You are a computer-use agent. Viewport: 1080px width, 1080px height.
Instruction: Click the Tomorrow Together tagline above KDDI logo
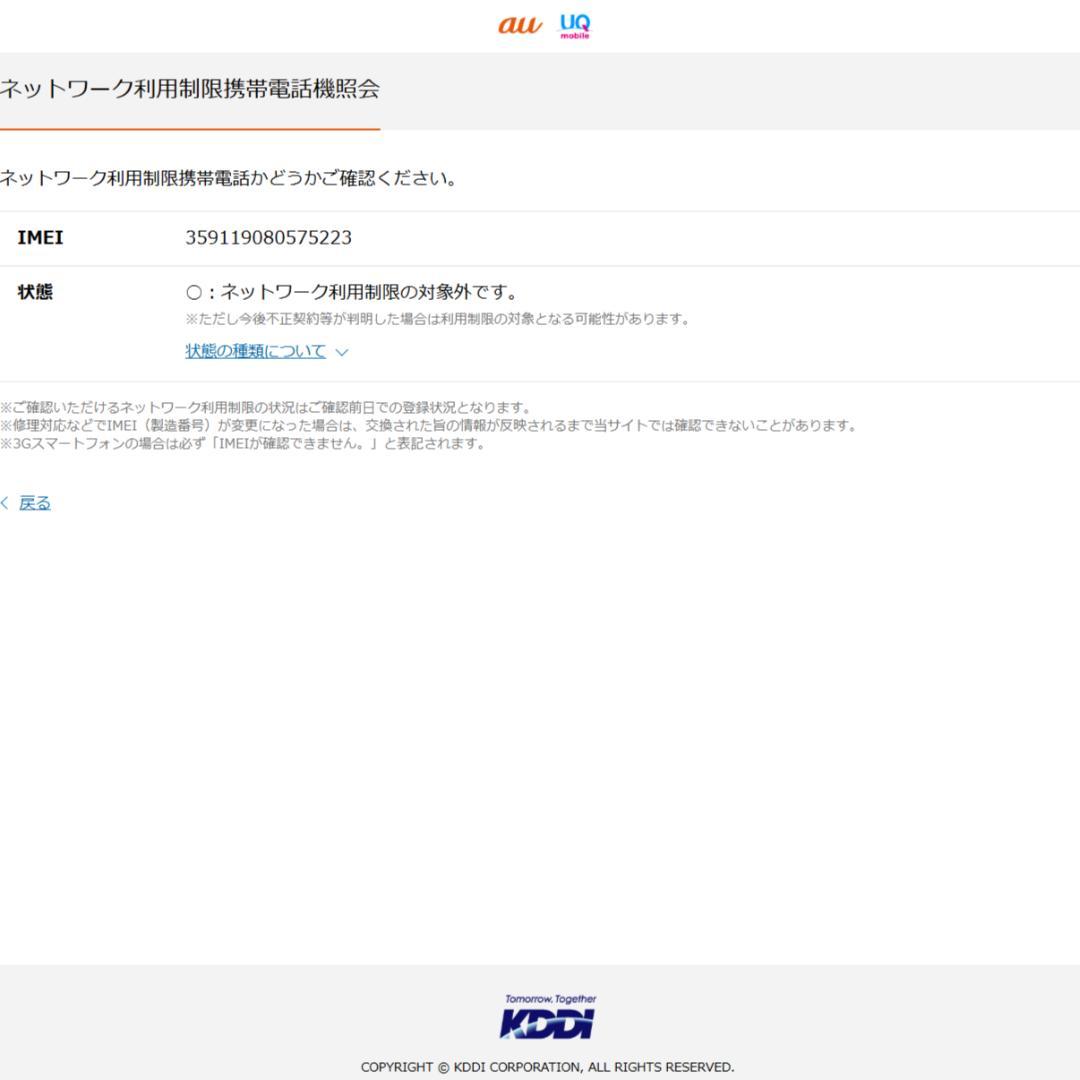pyautogui.click(x=549, y=1000)
